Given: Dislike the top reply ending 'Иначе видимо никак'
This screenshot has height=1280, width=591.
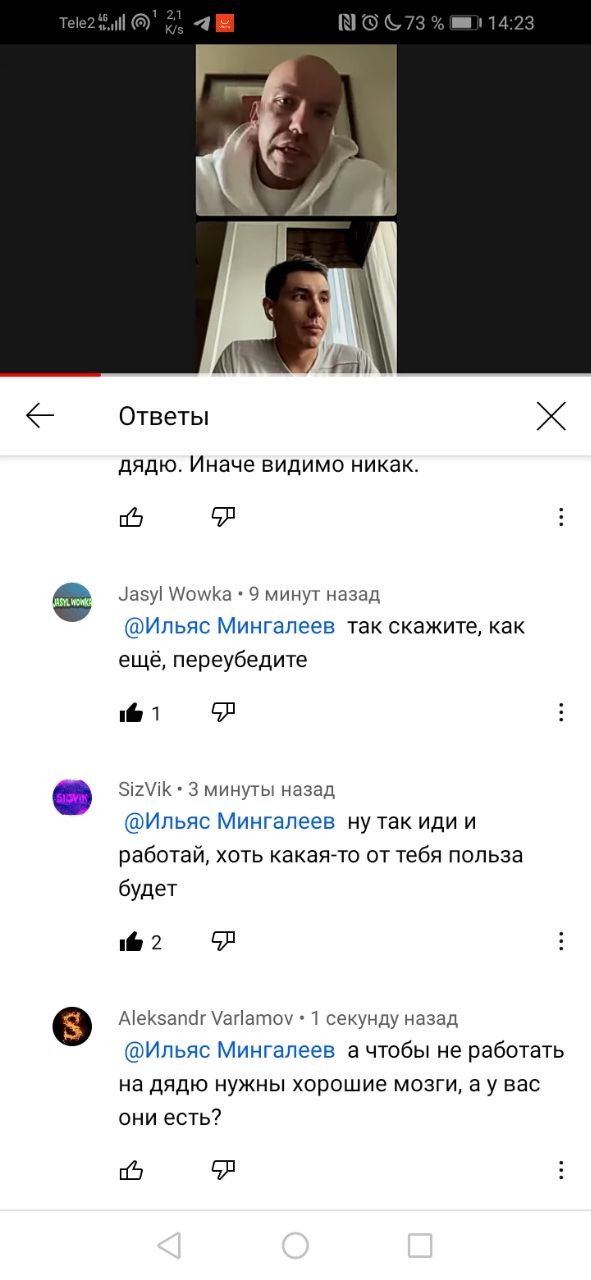Looking at the screenshot, I should tap(223, 516).
